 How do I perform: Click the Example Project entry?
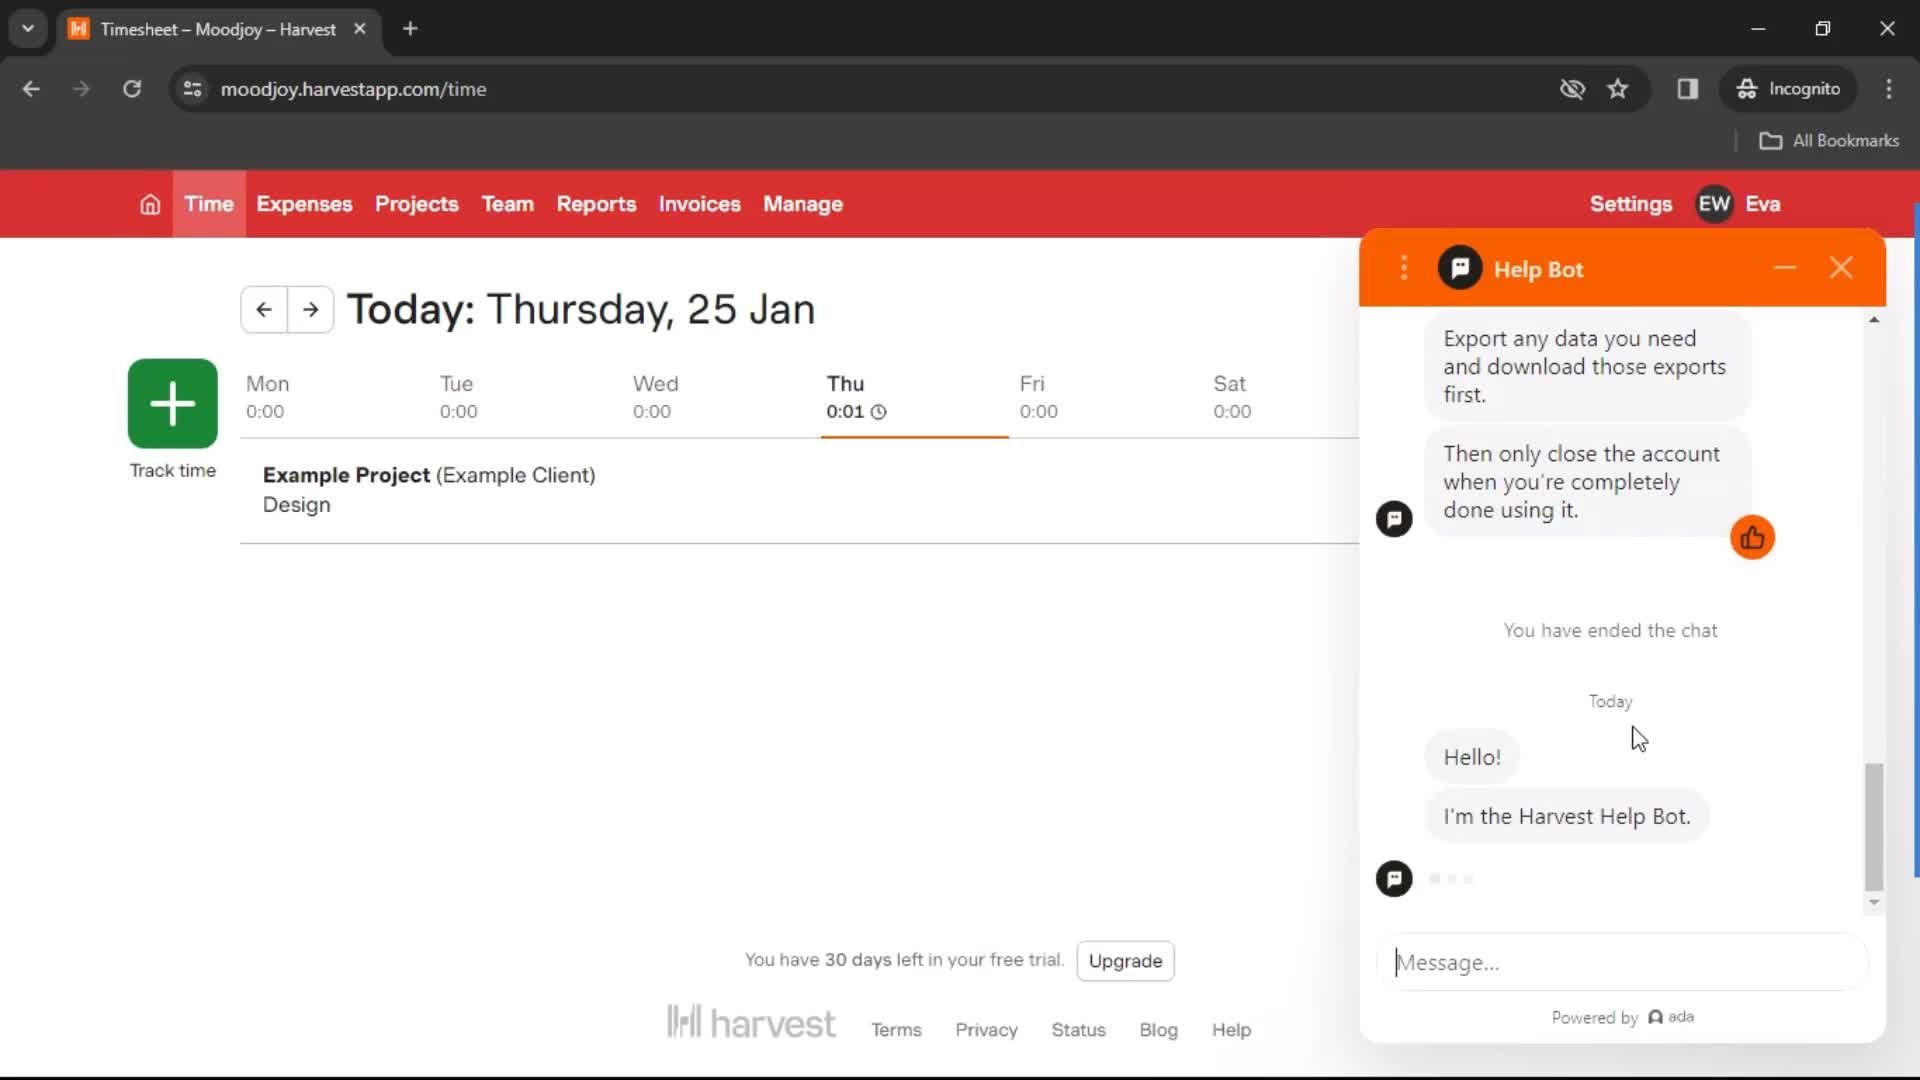429,476
